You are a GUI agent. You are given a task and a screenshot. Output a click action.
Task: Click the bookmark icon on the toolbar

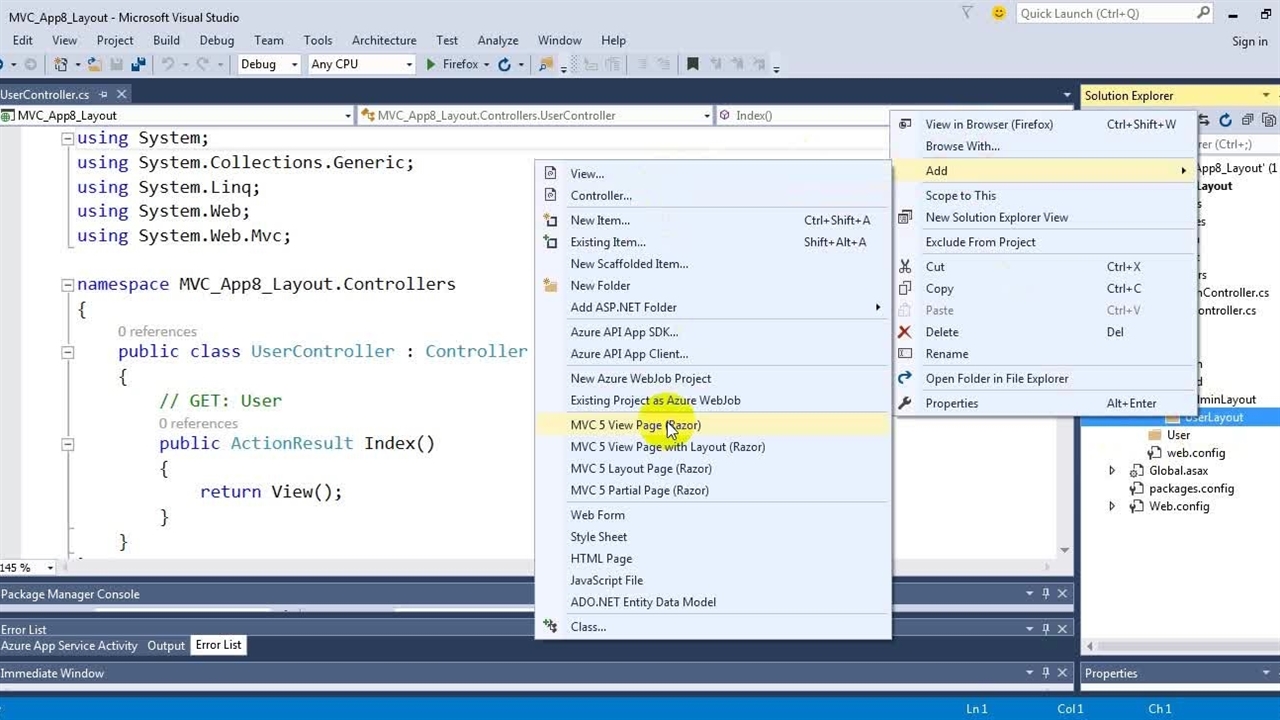[692, 63]
